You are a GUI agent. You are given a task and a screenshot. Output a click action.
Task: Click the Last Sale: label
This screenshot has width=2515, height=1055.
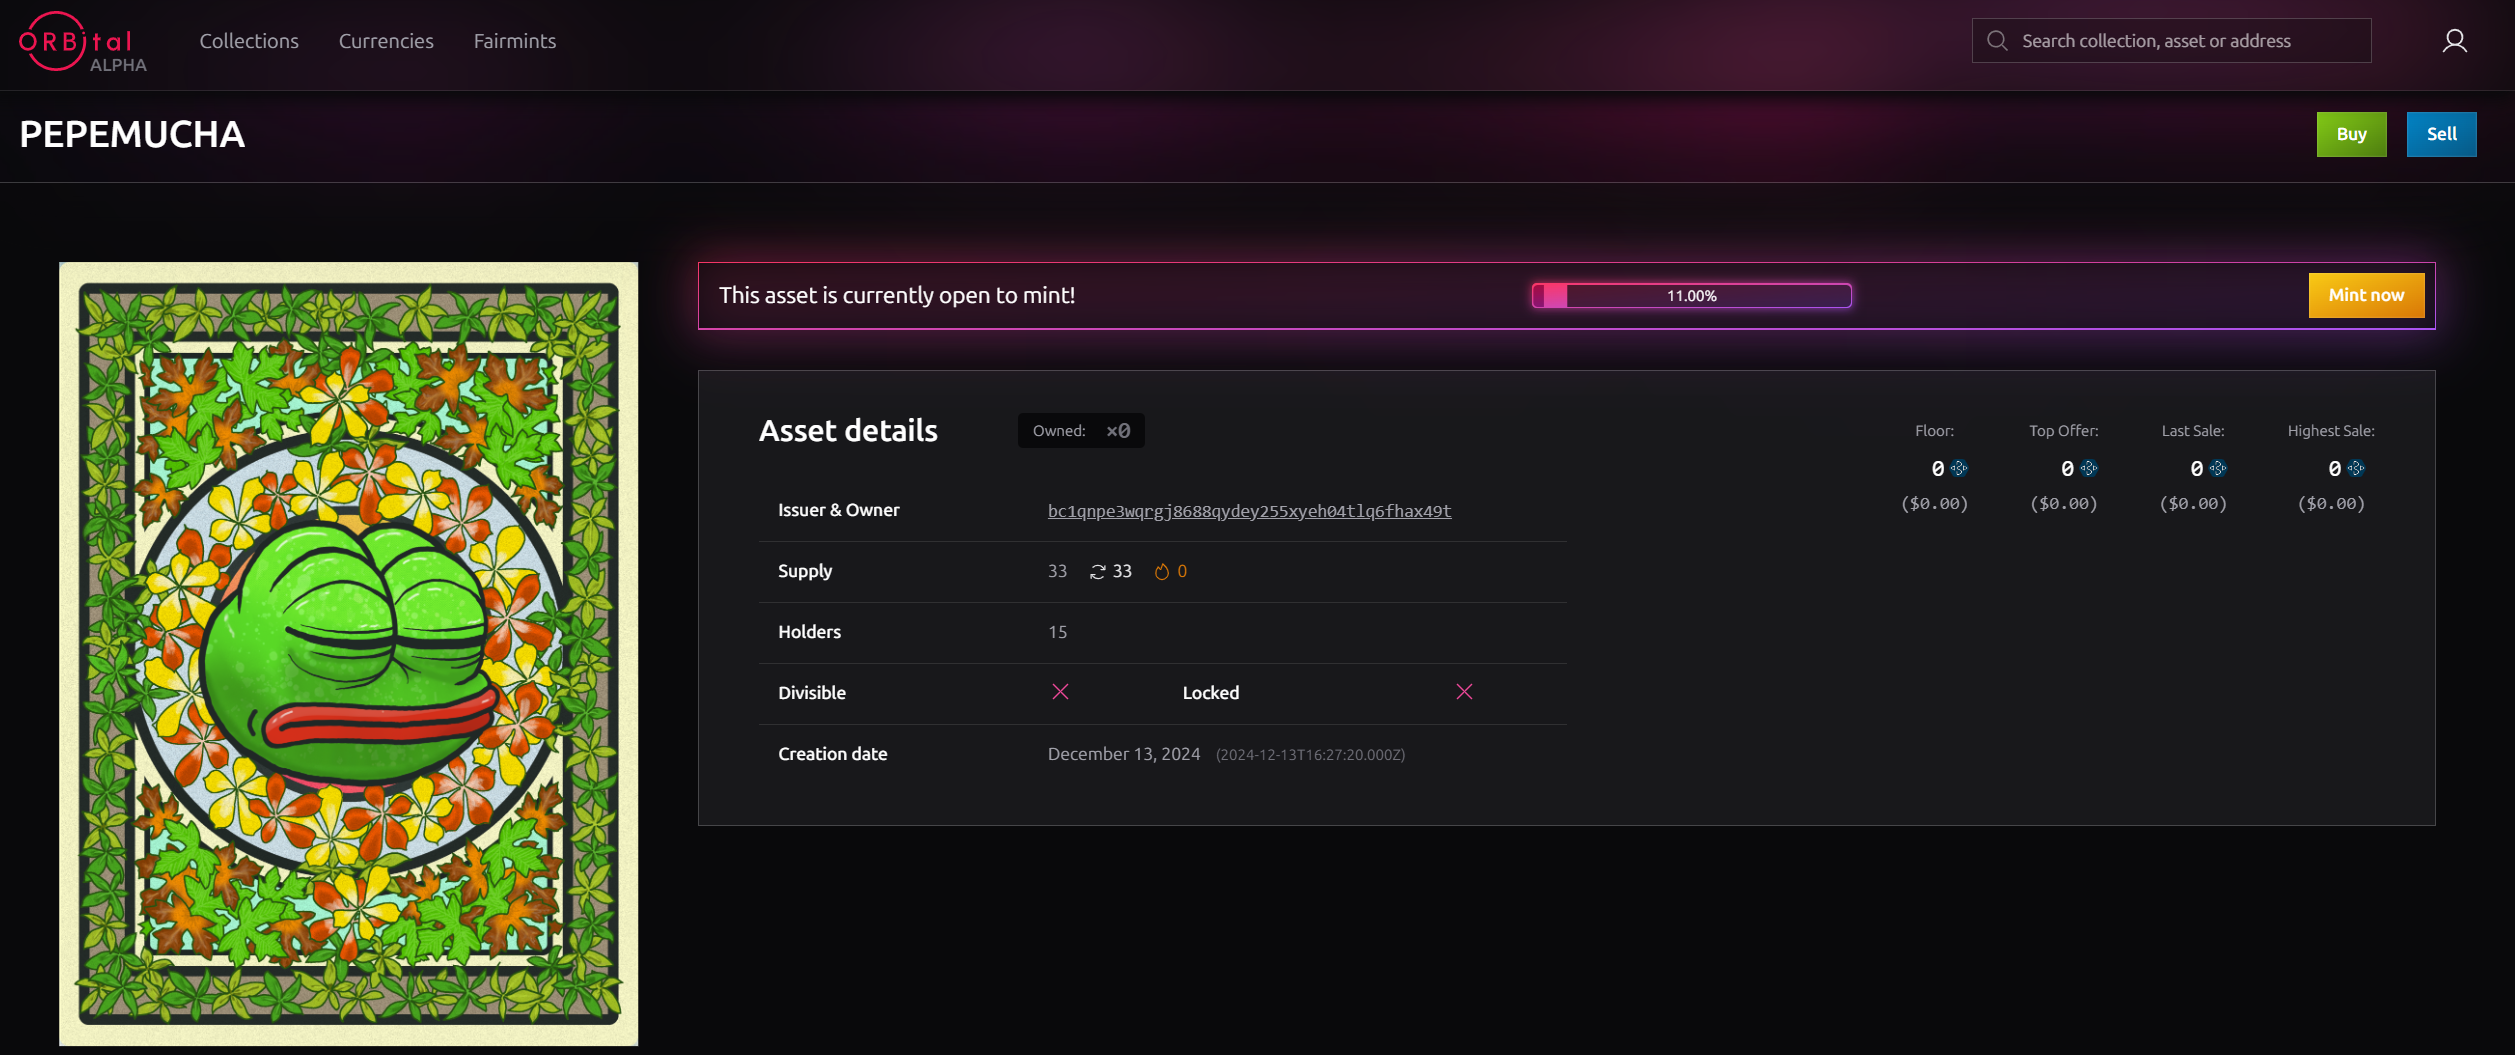[2192, 431]
